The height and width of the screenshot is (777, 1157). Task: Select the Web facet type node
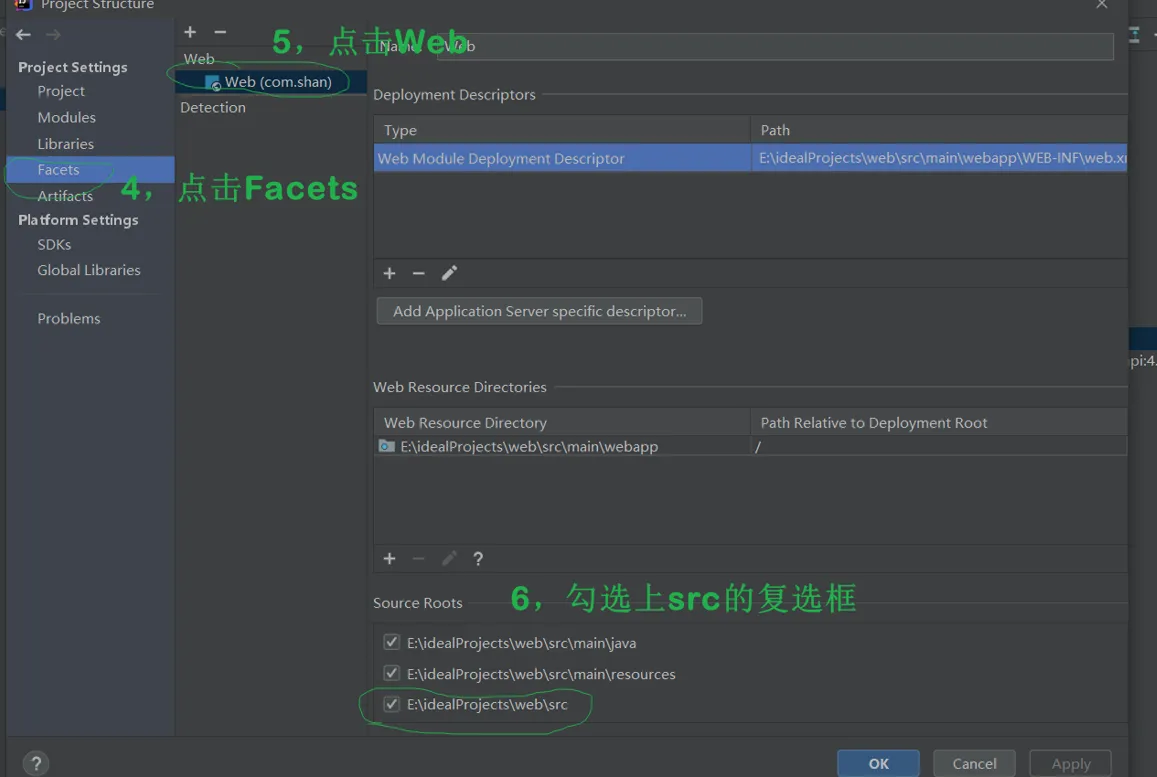pyautogui.click(x=199, y=59)
